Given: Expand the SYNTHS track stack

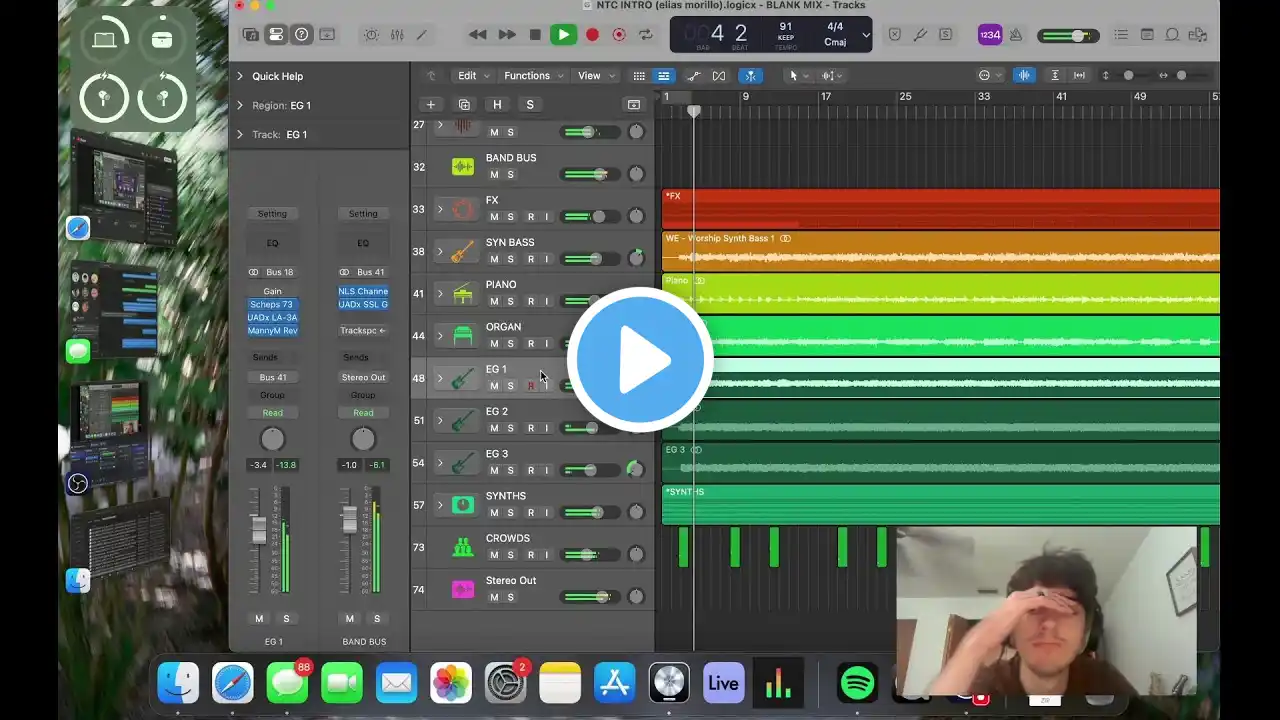Looking at the screenshot, I should (439, 505).
